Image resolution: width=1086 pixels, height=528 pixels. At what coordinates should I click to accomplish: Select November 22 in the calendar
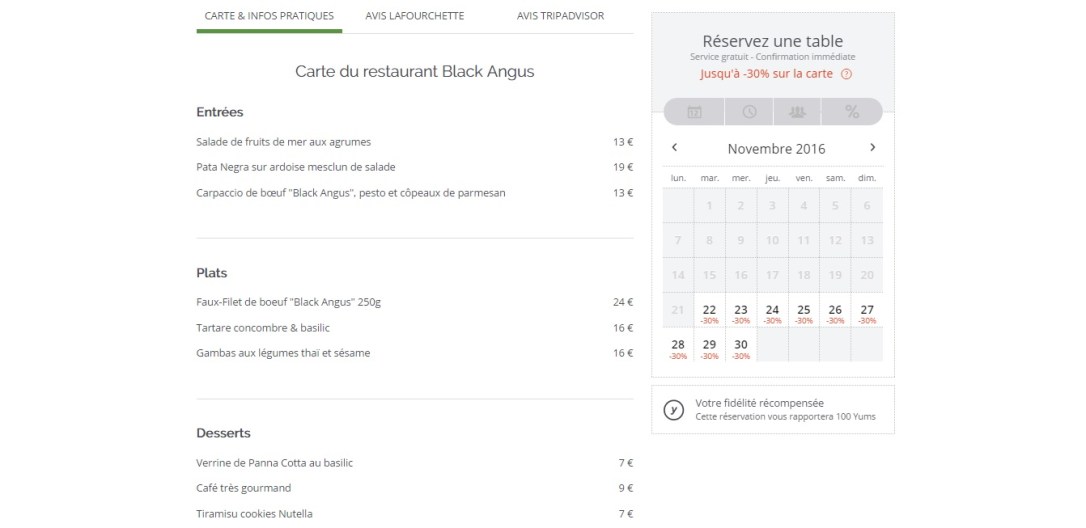click(x=709, y=313)
